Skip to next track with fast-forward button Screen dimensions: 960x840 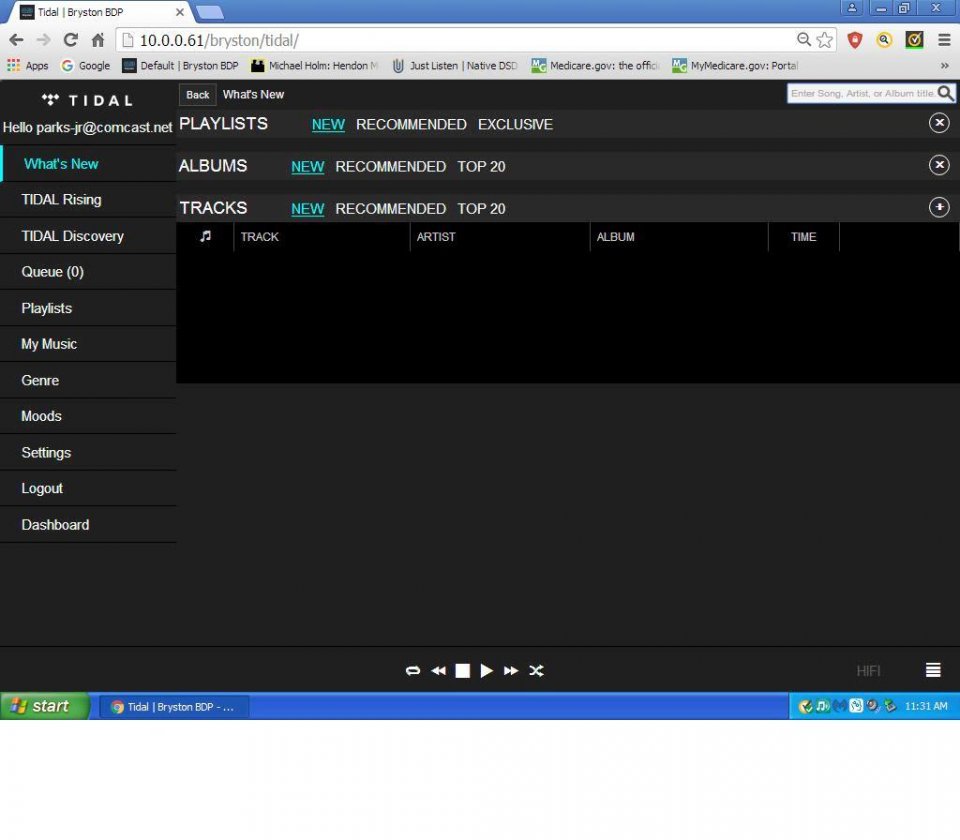click(511, 670)
